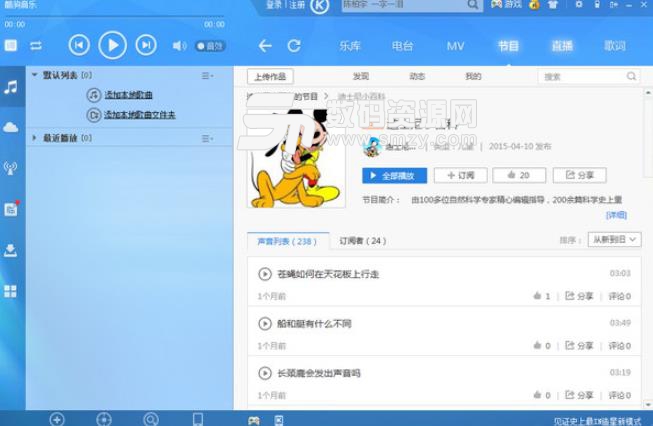The height and width of the screenshot is (426, 653).
Task: Open the 乐库 tab
Action: click(x=350, y=46)
